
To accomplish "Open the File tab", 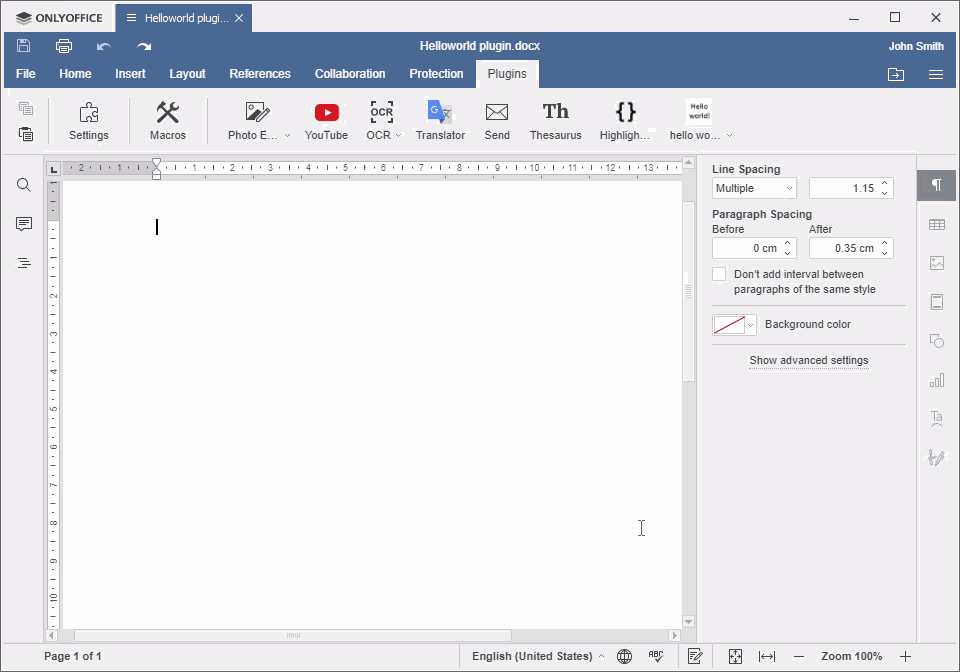I will tap(26, 73).
